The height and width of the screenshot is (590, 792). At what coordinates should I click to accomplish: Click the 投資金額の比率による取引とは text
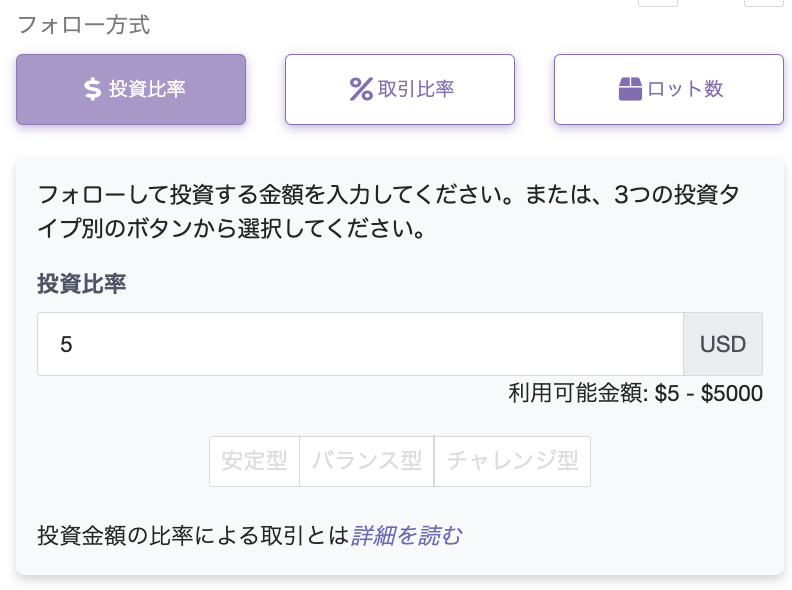[193, 535]
